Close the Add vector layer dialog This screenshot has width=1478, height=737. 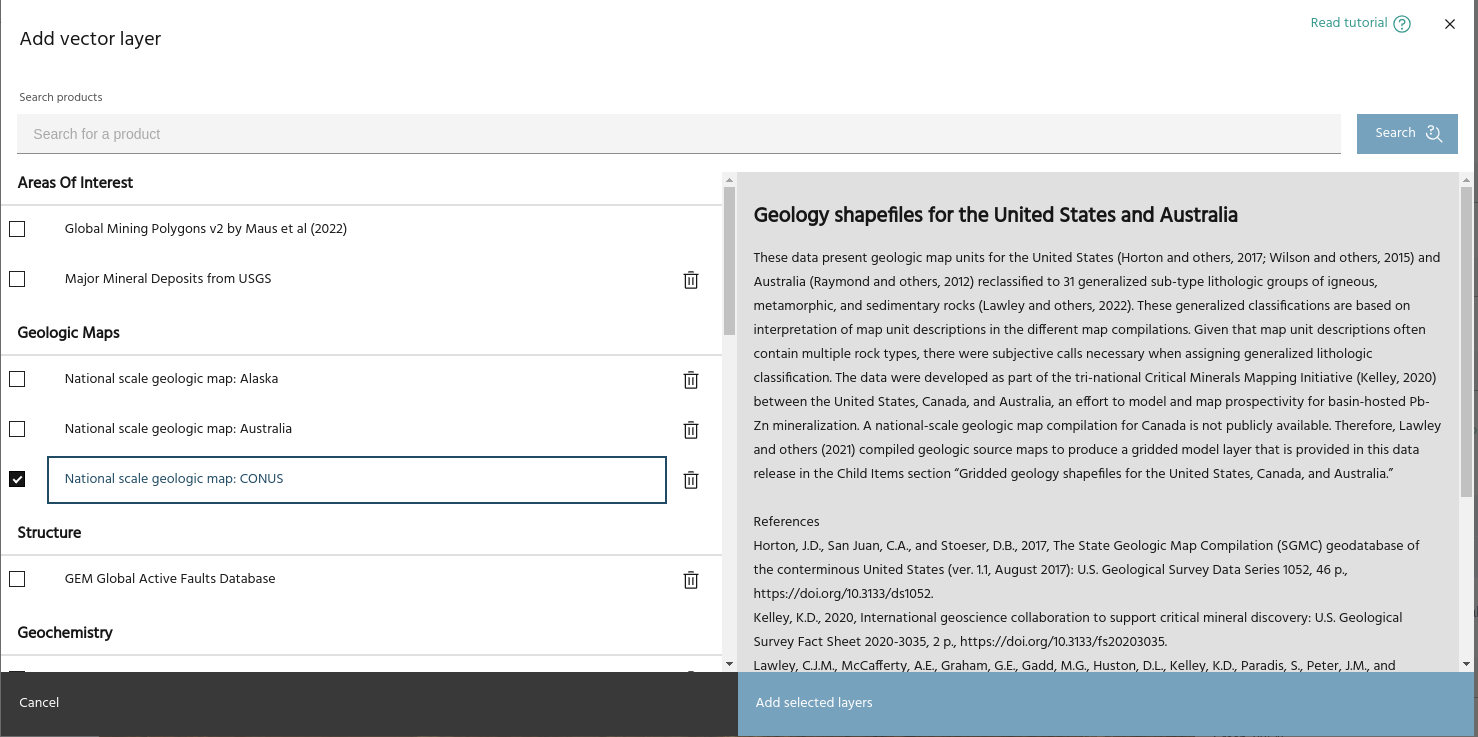(1449, 24)
